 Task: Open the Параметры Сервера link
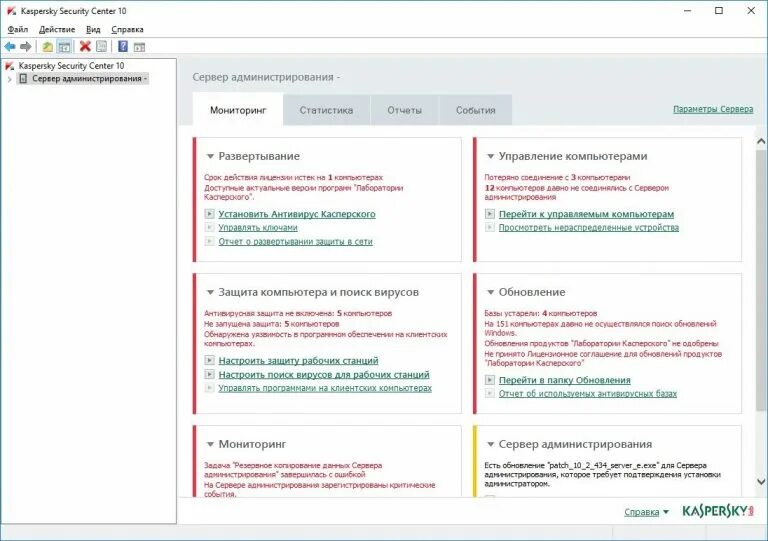[713, 109]
